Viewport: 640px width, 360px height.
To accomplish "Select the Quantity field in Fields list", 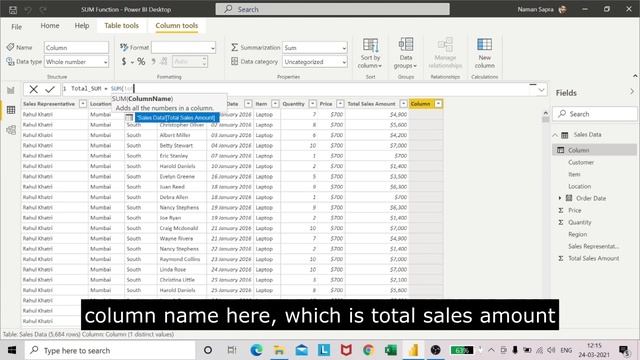I will (x=580, y=222).
